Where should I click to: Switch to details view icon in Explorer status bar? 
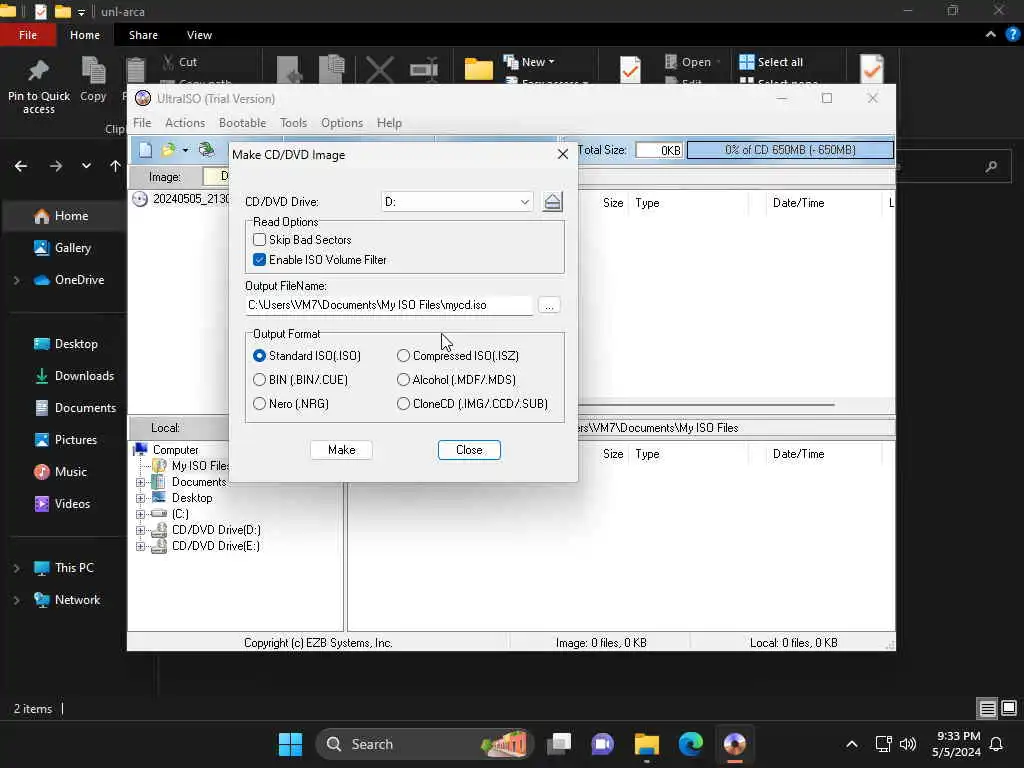coord(987,709)
